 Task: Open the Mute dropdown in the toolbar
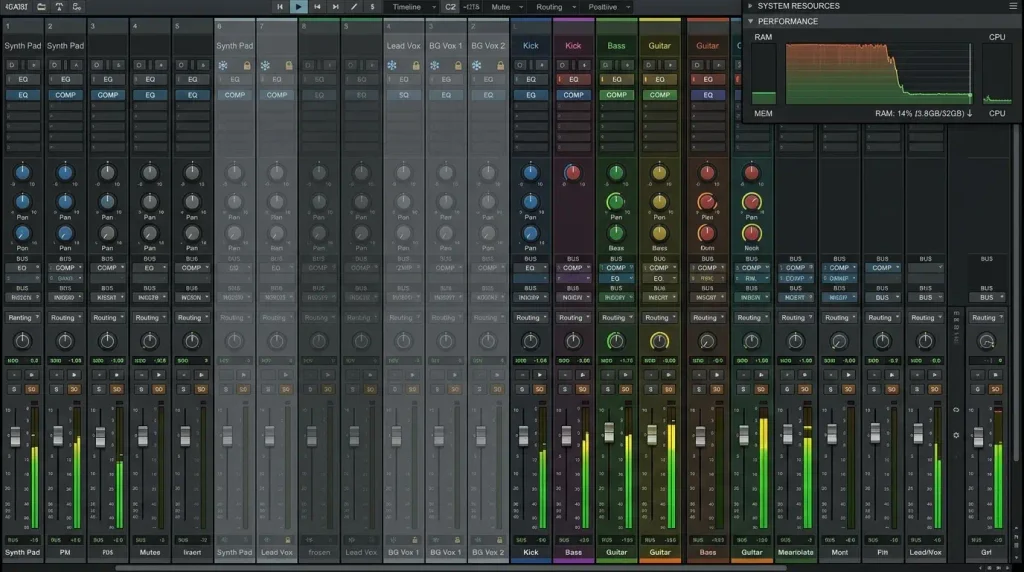pyautogui.click(x=507, y=7)
